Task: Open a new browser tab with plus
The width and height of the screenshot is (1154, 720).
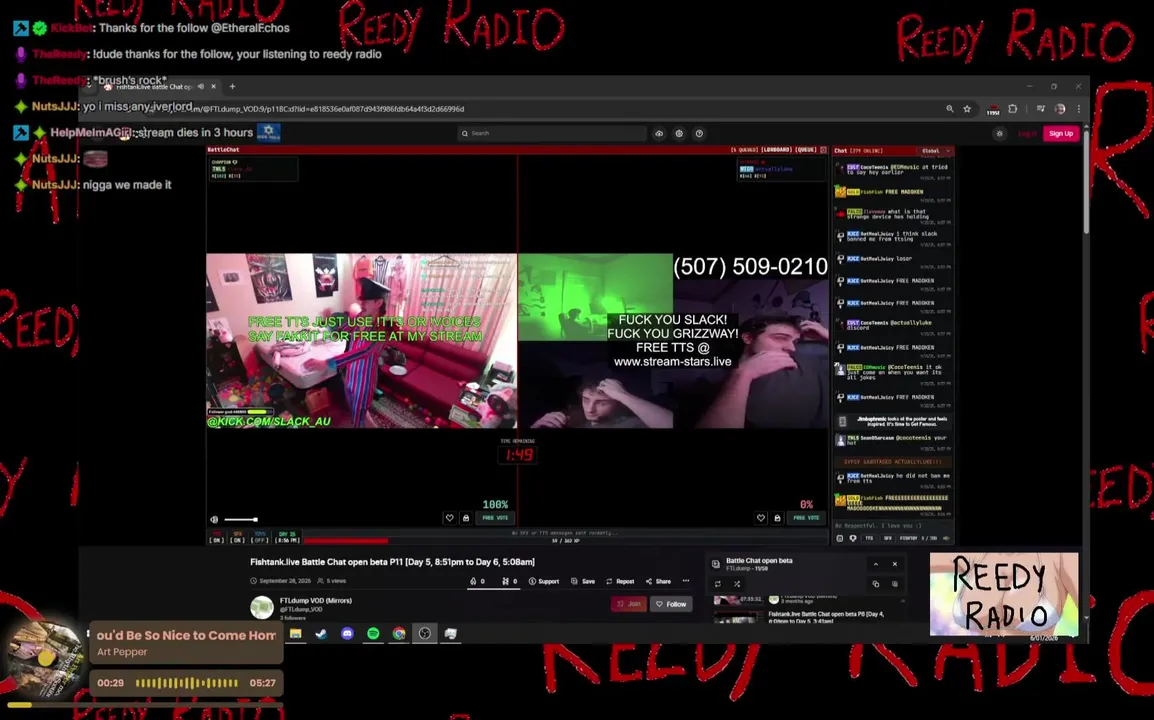Action: [233, 86]
